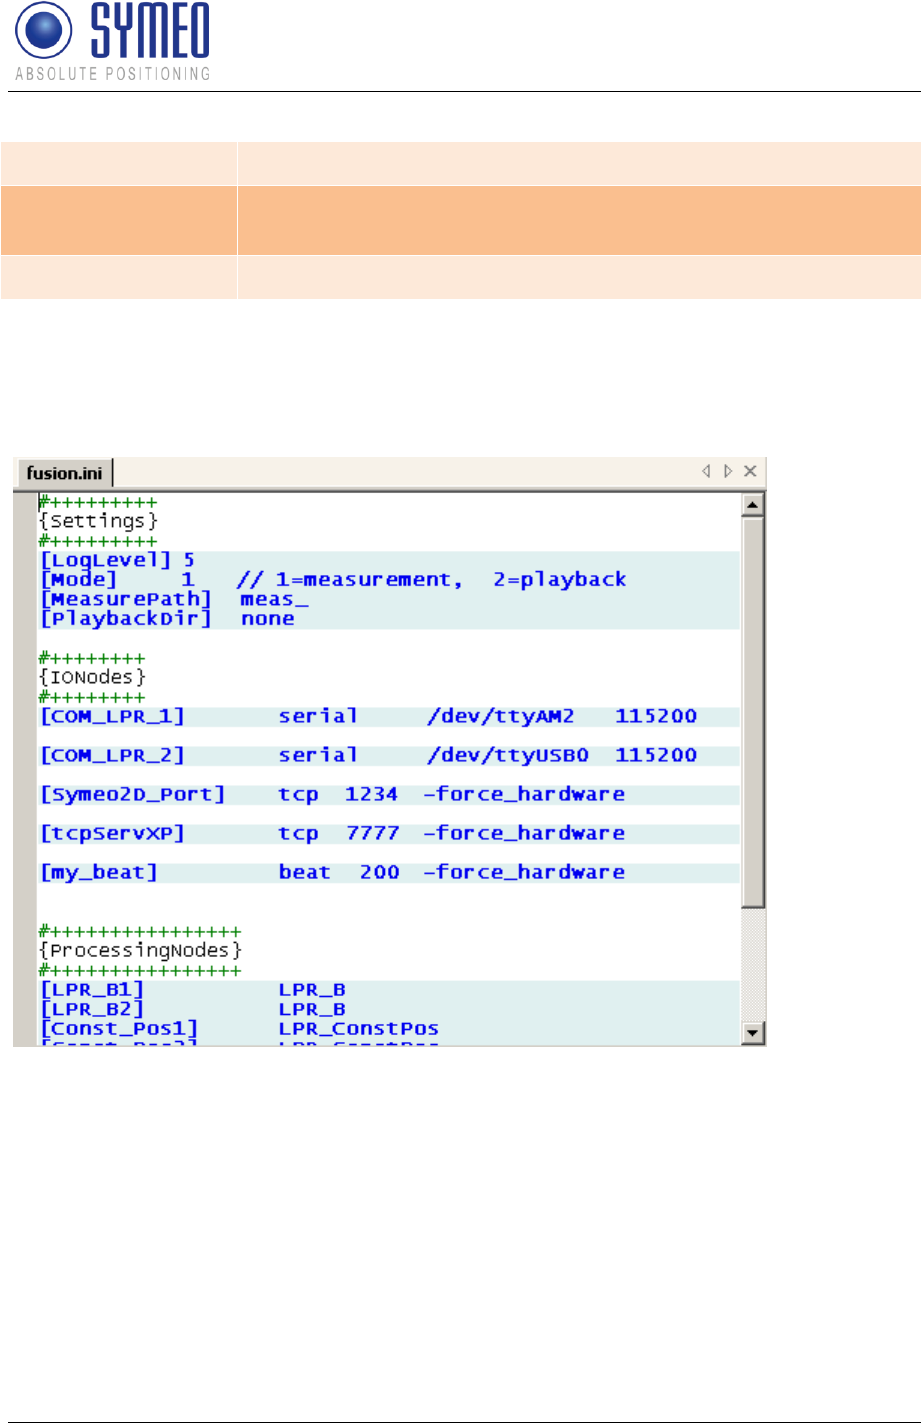Click the [my_beat] entry
Screen dimensions: 922x1423
98,872
